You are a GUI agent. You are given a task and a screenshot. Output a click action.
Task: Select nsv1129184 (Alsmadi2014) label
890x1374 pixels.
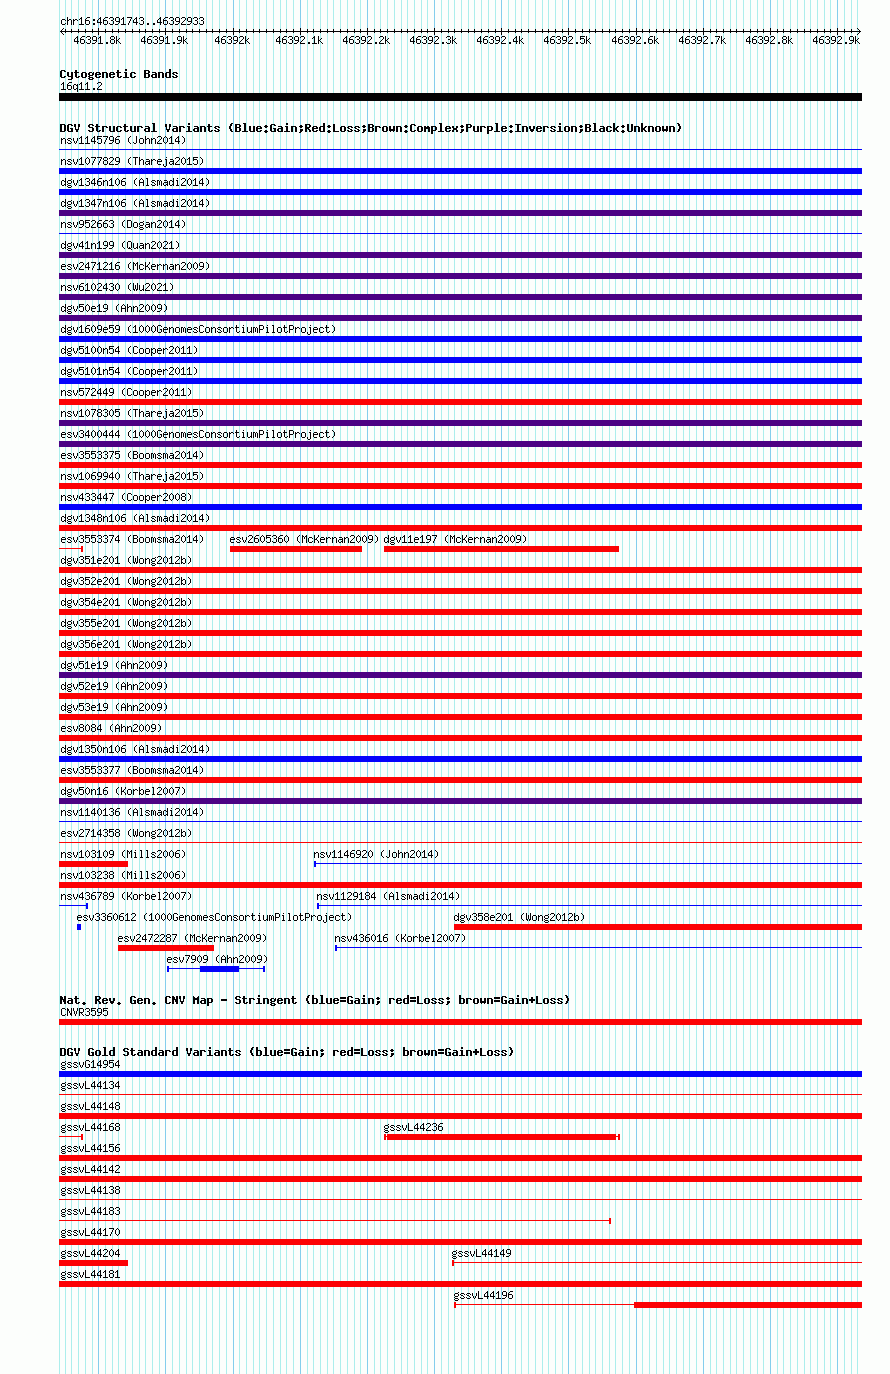(x=389, y=896)
